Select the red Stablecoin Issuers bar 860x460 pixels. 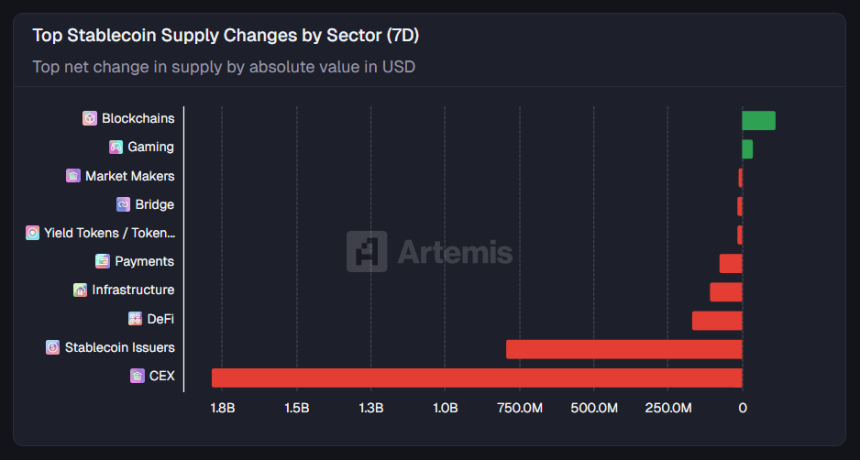[x=623, y=349]
